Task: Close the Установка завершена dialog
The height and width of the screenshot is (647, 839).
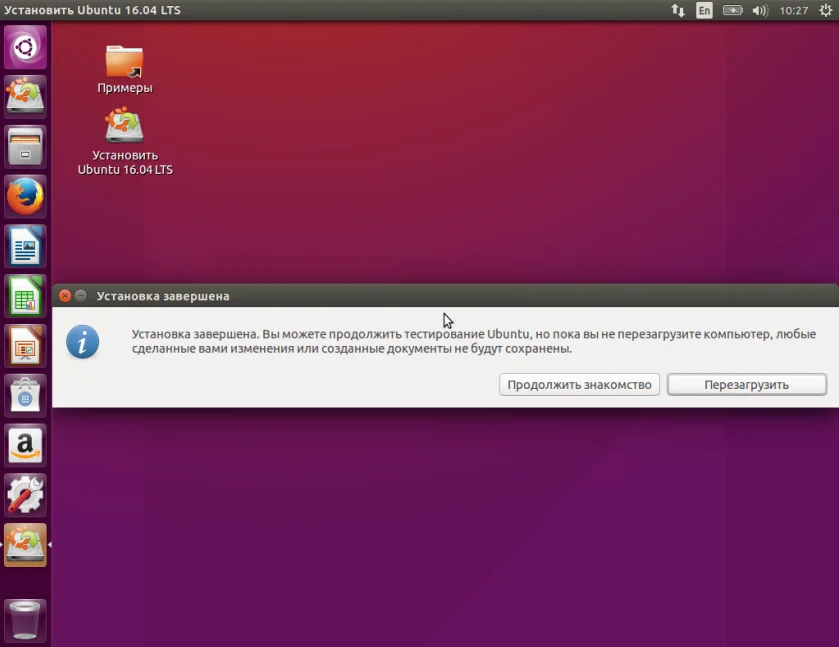Action: coord(65,295)
